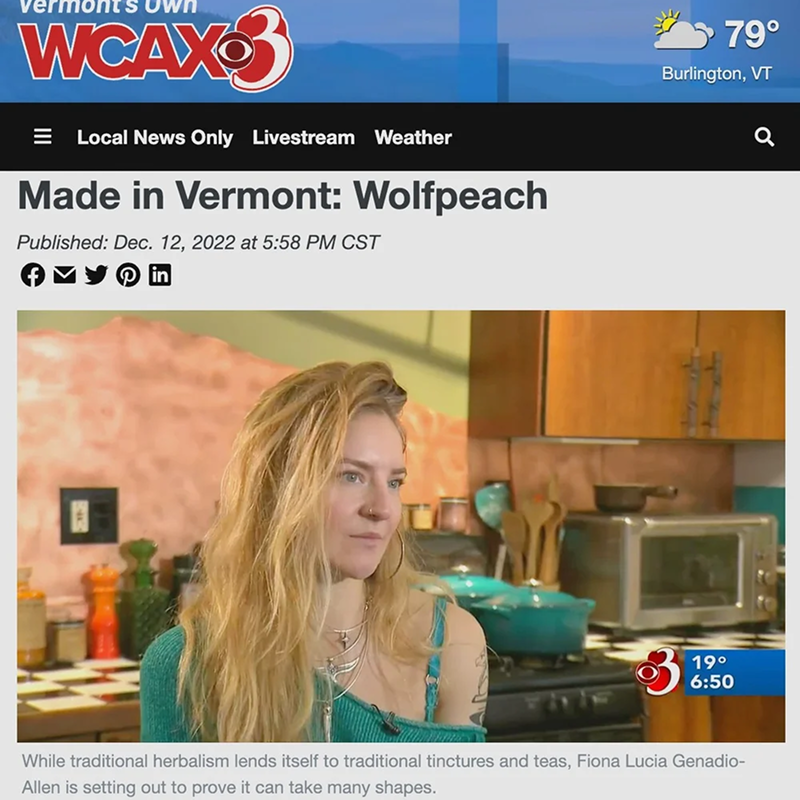800x800 pixels.
Task: Share article on Facebook
Action: 33,275
